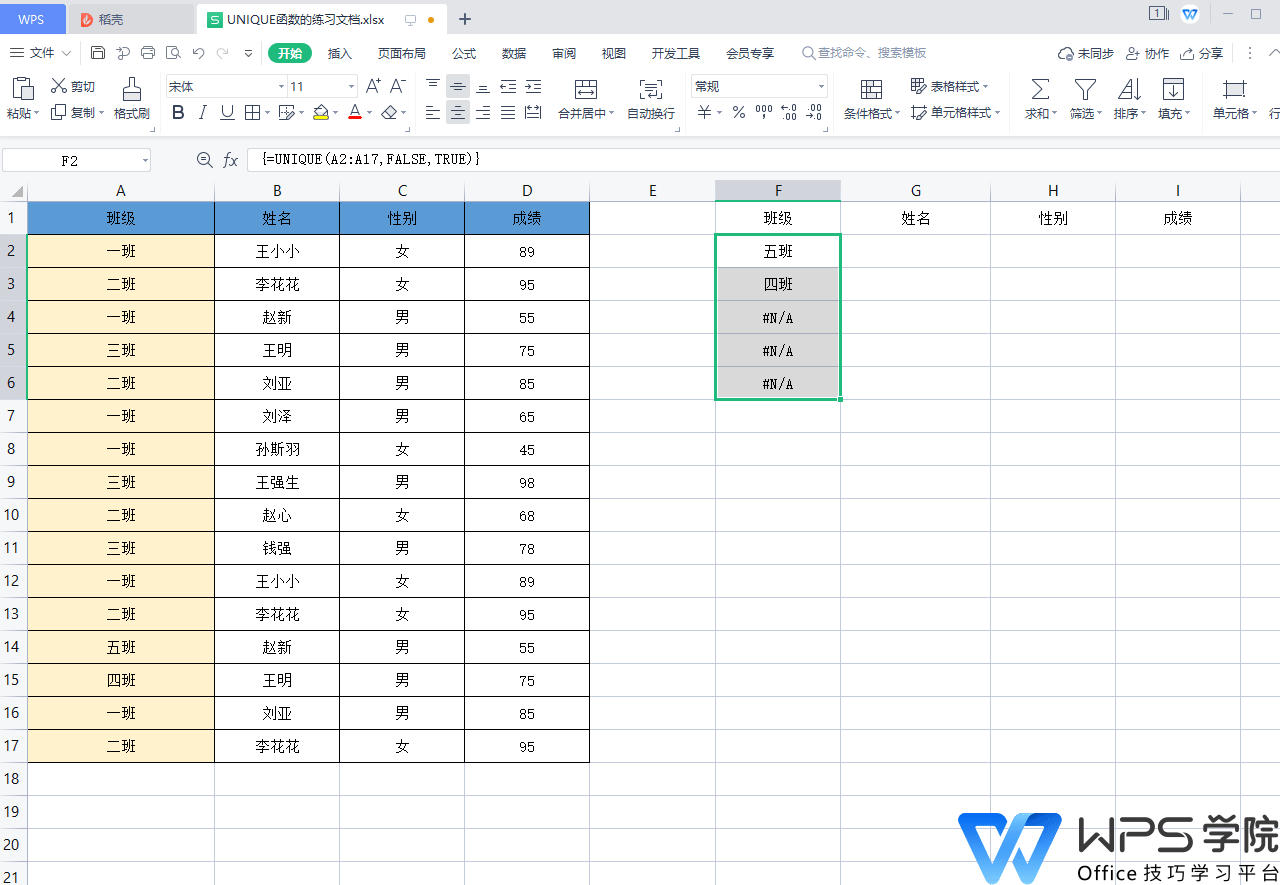Switch to the 公式 tab
Image resolution: width=1280 pixels, height=885 pixels.
tap(464, 53)
